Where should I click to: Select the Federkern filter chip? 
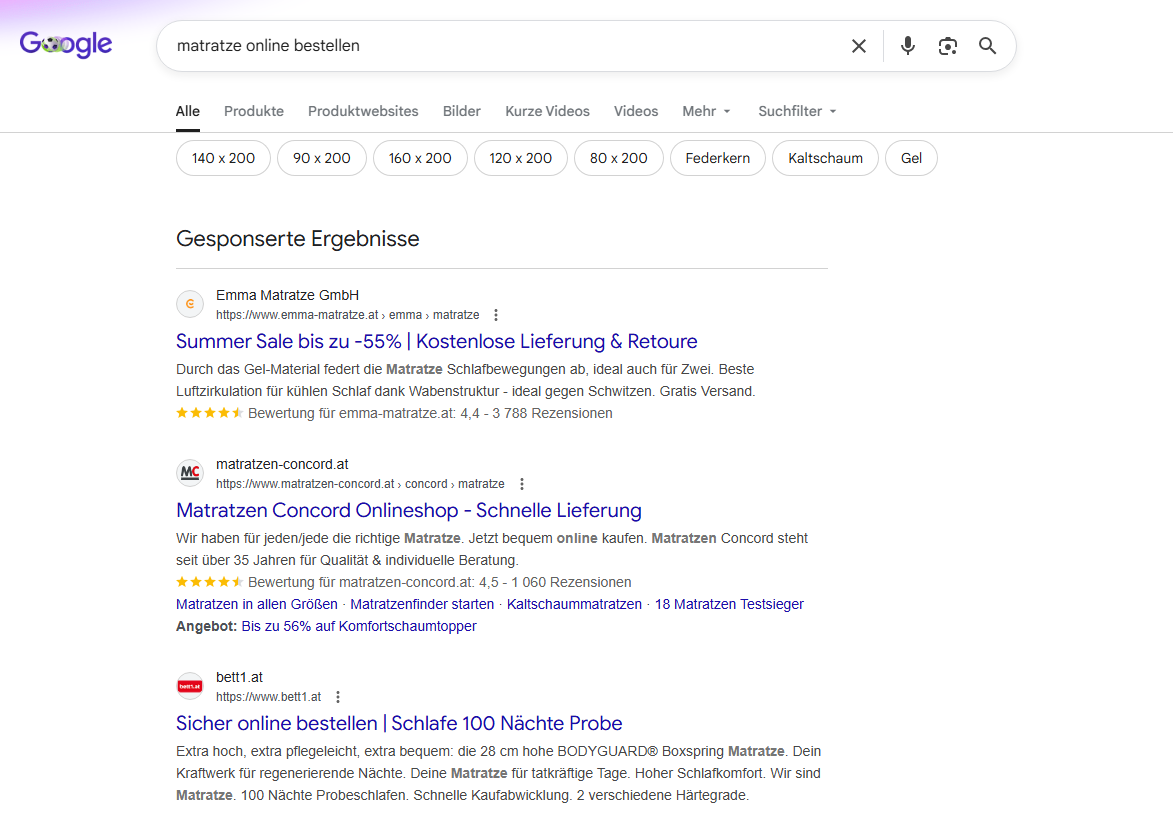(x=717, y=158)
